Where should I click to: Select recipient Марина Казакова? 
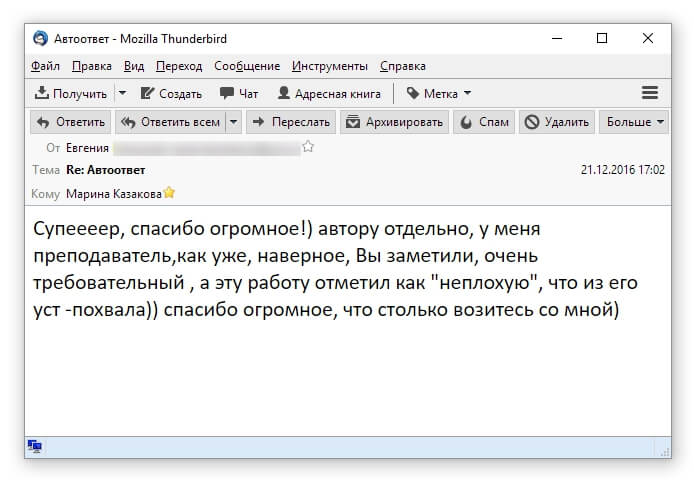point(114,194)
